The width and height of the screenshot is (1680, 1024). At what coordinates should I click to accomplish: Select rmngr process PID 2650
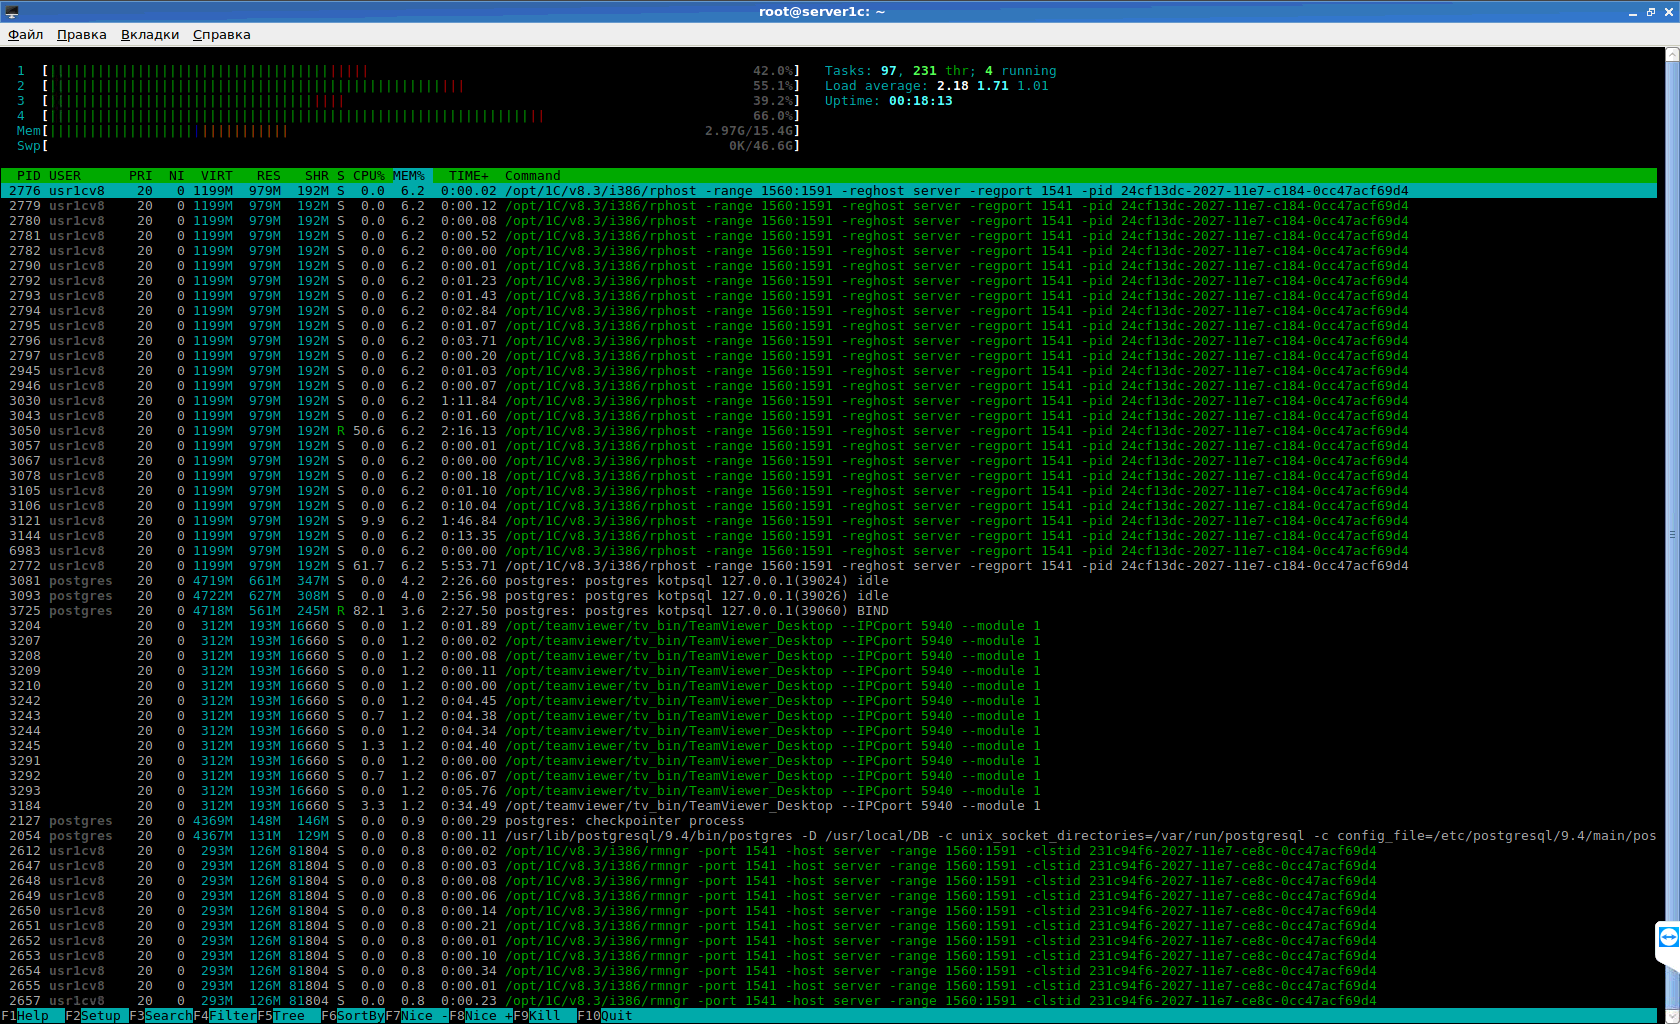coord(828,911)
